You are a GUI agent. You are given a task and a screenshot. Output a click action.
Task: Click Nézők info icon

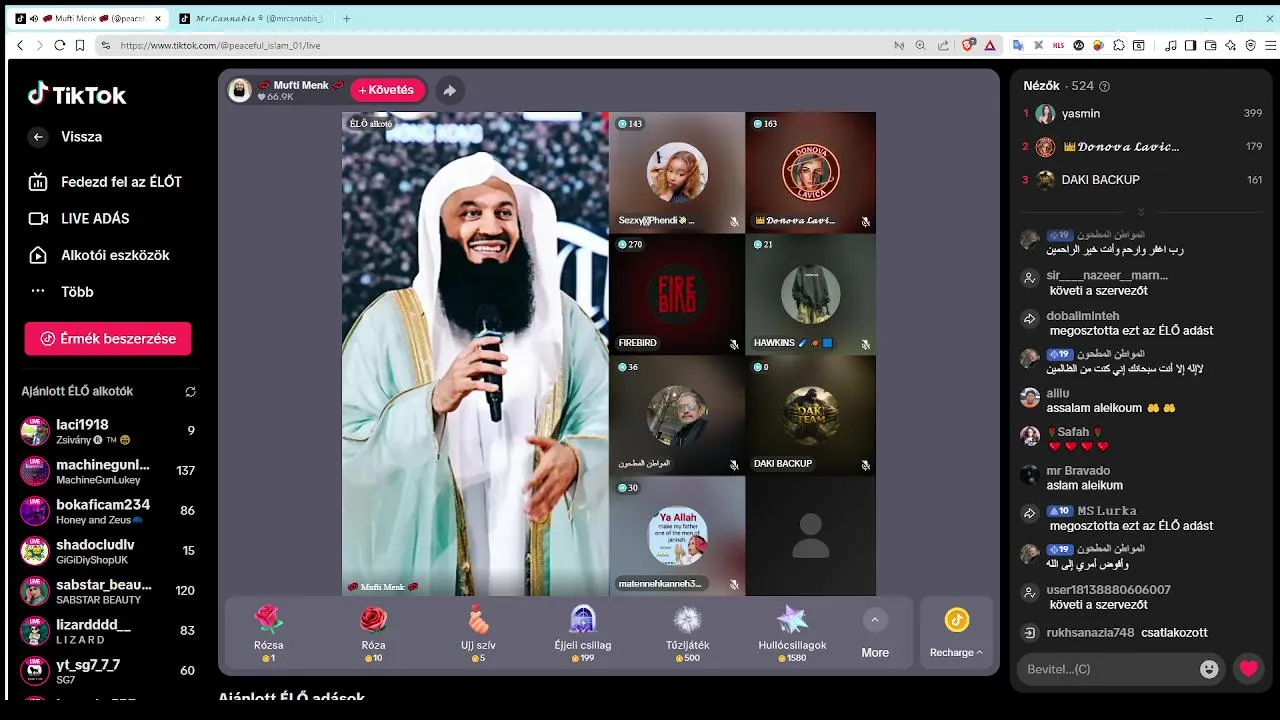click(1104, 87)
